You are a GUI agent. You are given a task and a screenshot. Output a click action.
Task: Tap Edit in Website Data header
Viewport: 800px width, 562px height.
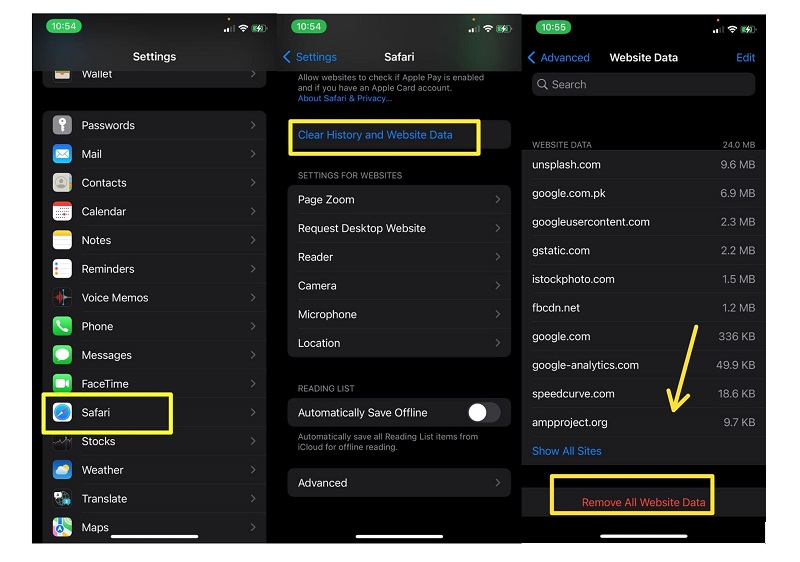pos(745,57)
